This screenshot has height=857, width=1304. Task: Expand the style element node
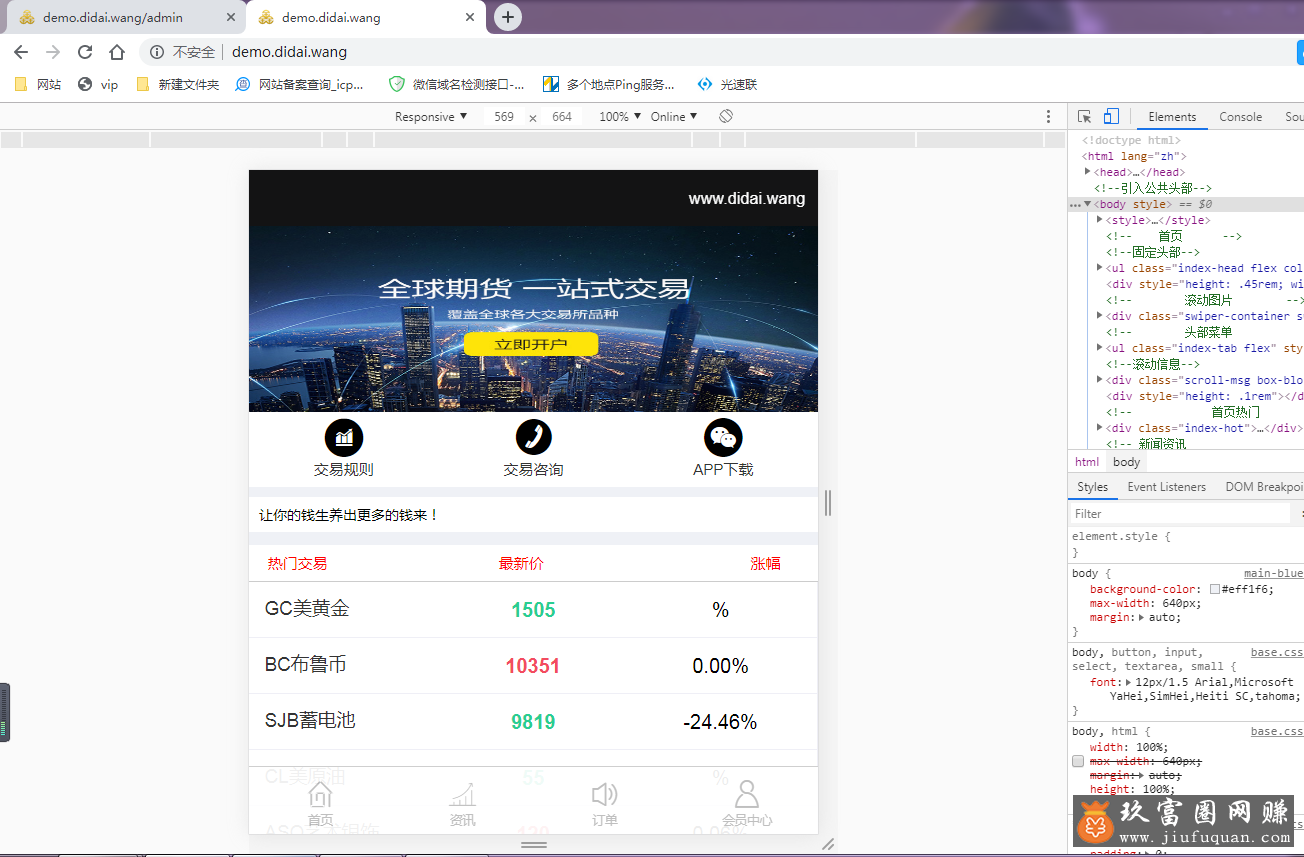[x=1100, y=220]
